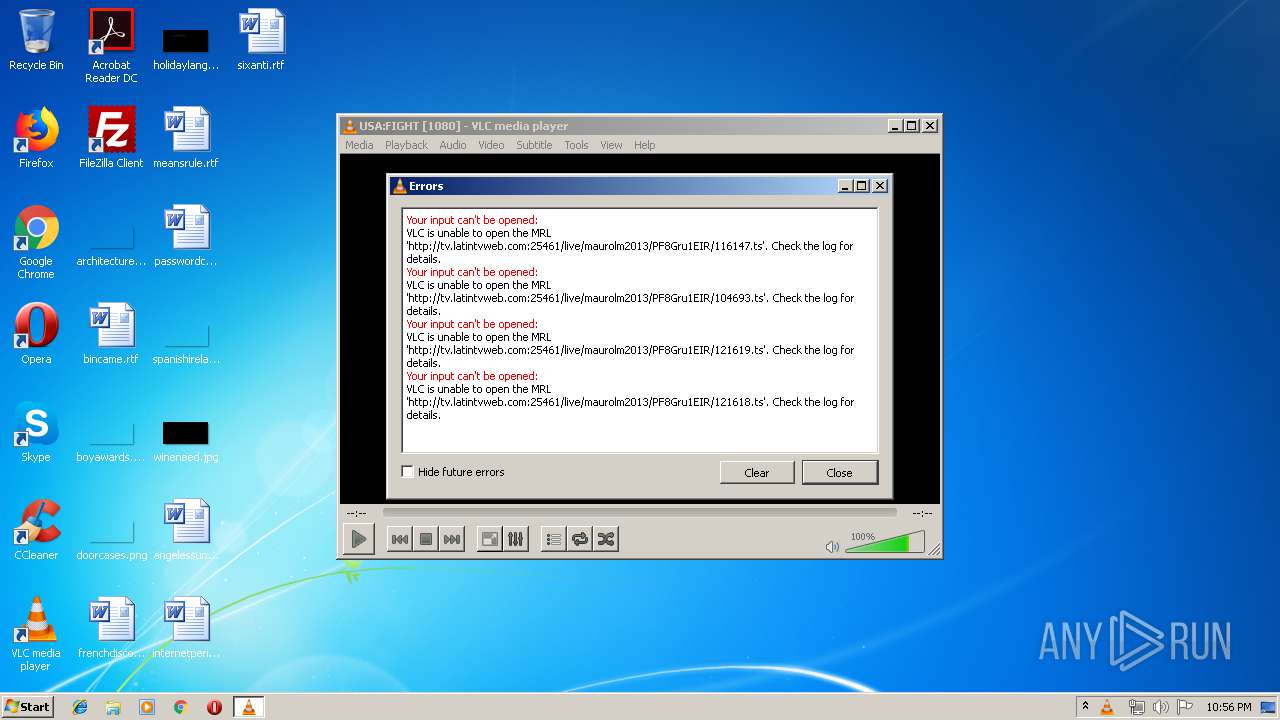
Task: Toggle loop mode in VLC
Action: point(580,539)
